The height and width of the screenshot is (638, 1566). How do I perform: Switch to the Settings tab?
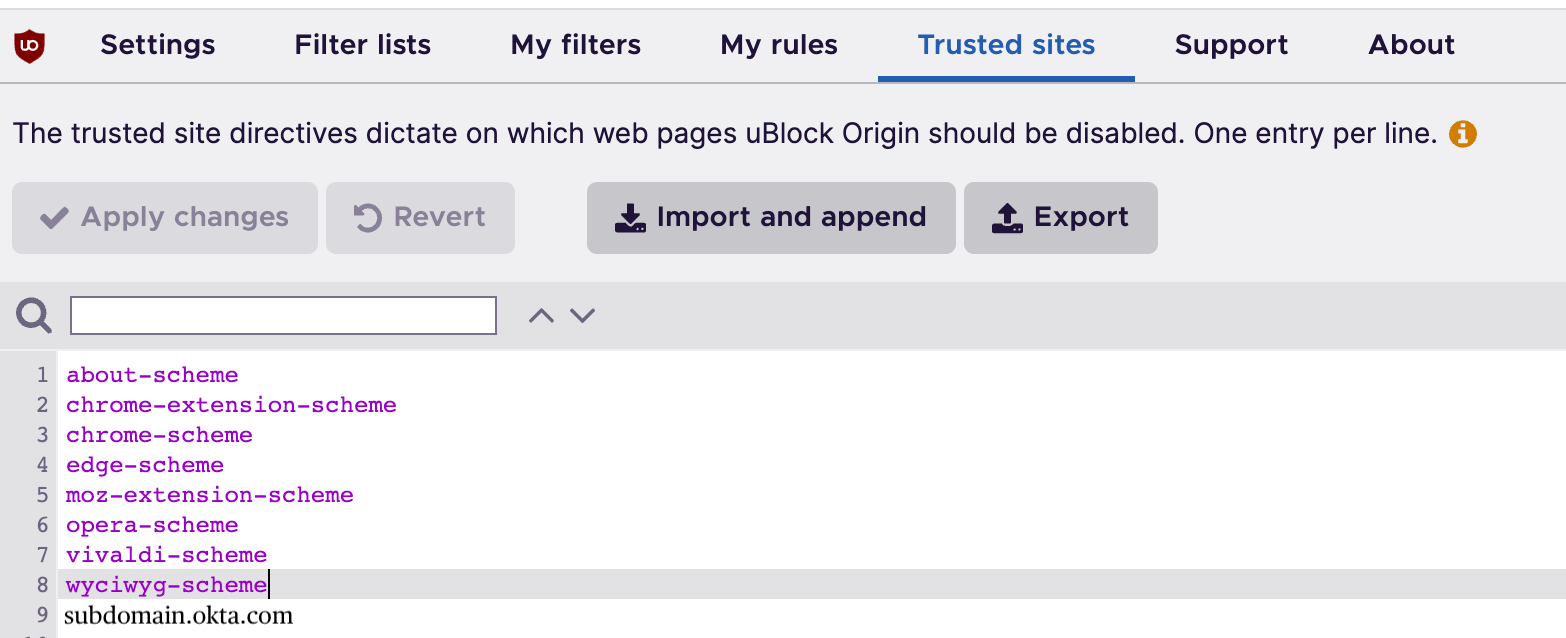pos(157,44)
